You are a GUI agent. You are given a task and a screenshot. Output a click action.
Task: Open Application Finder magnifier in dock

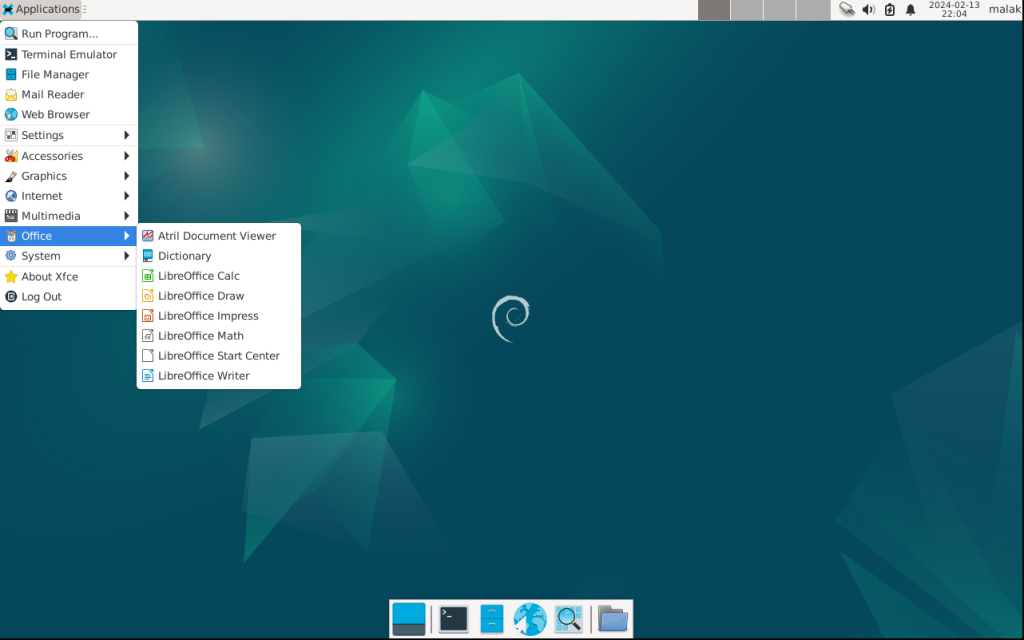(569, 619)
